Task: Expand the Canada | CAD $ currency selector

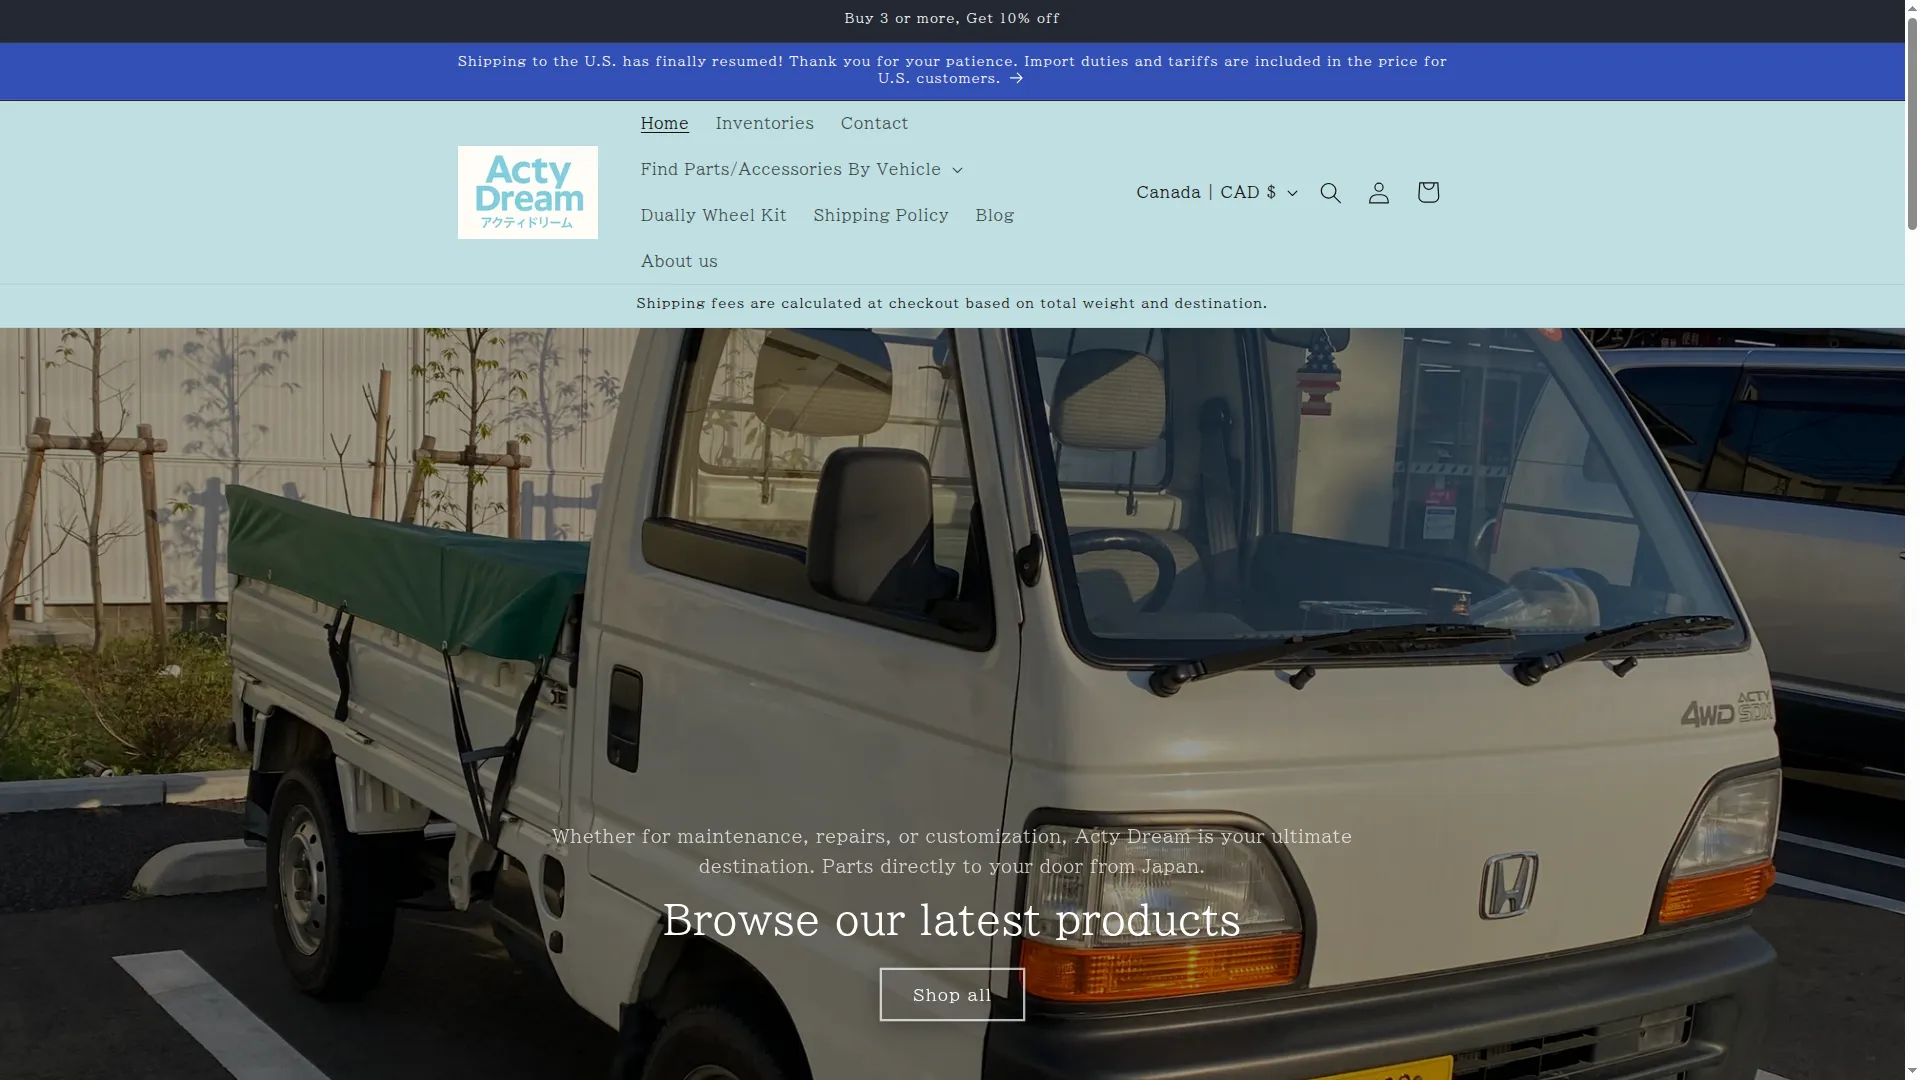Action: [x=1216, y=192]
